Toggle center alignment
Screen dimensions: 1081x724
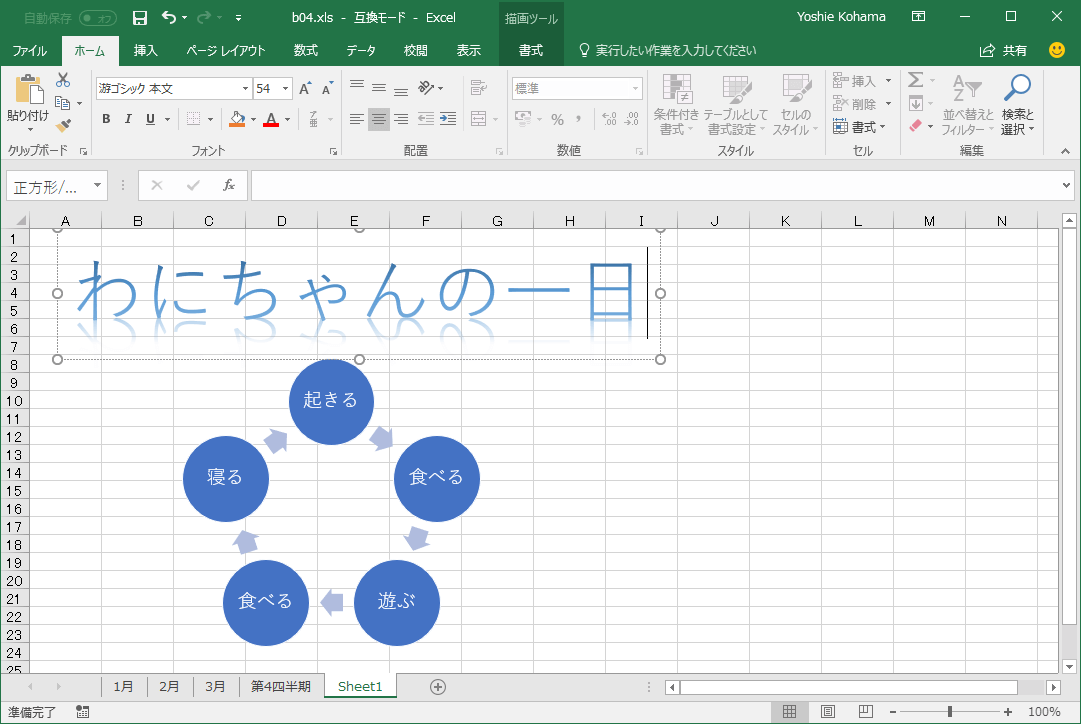(378, 119)
